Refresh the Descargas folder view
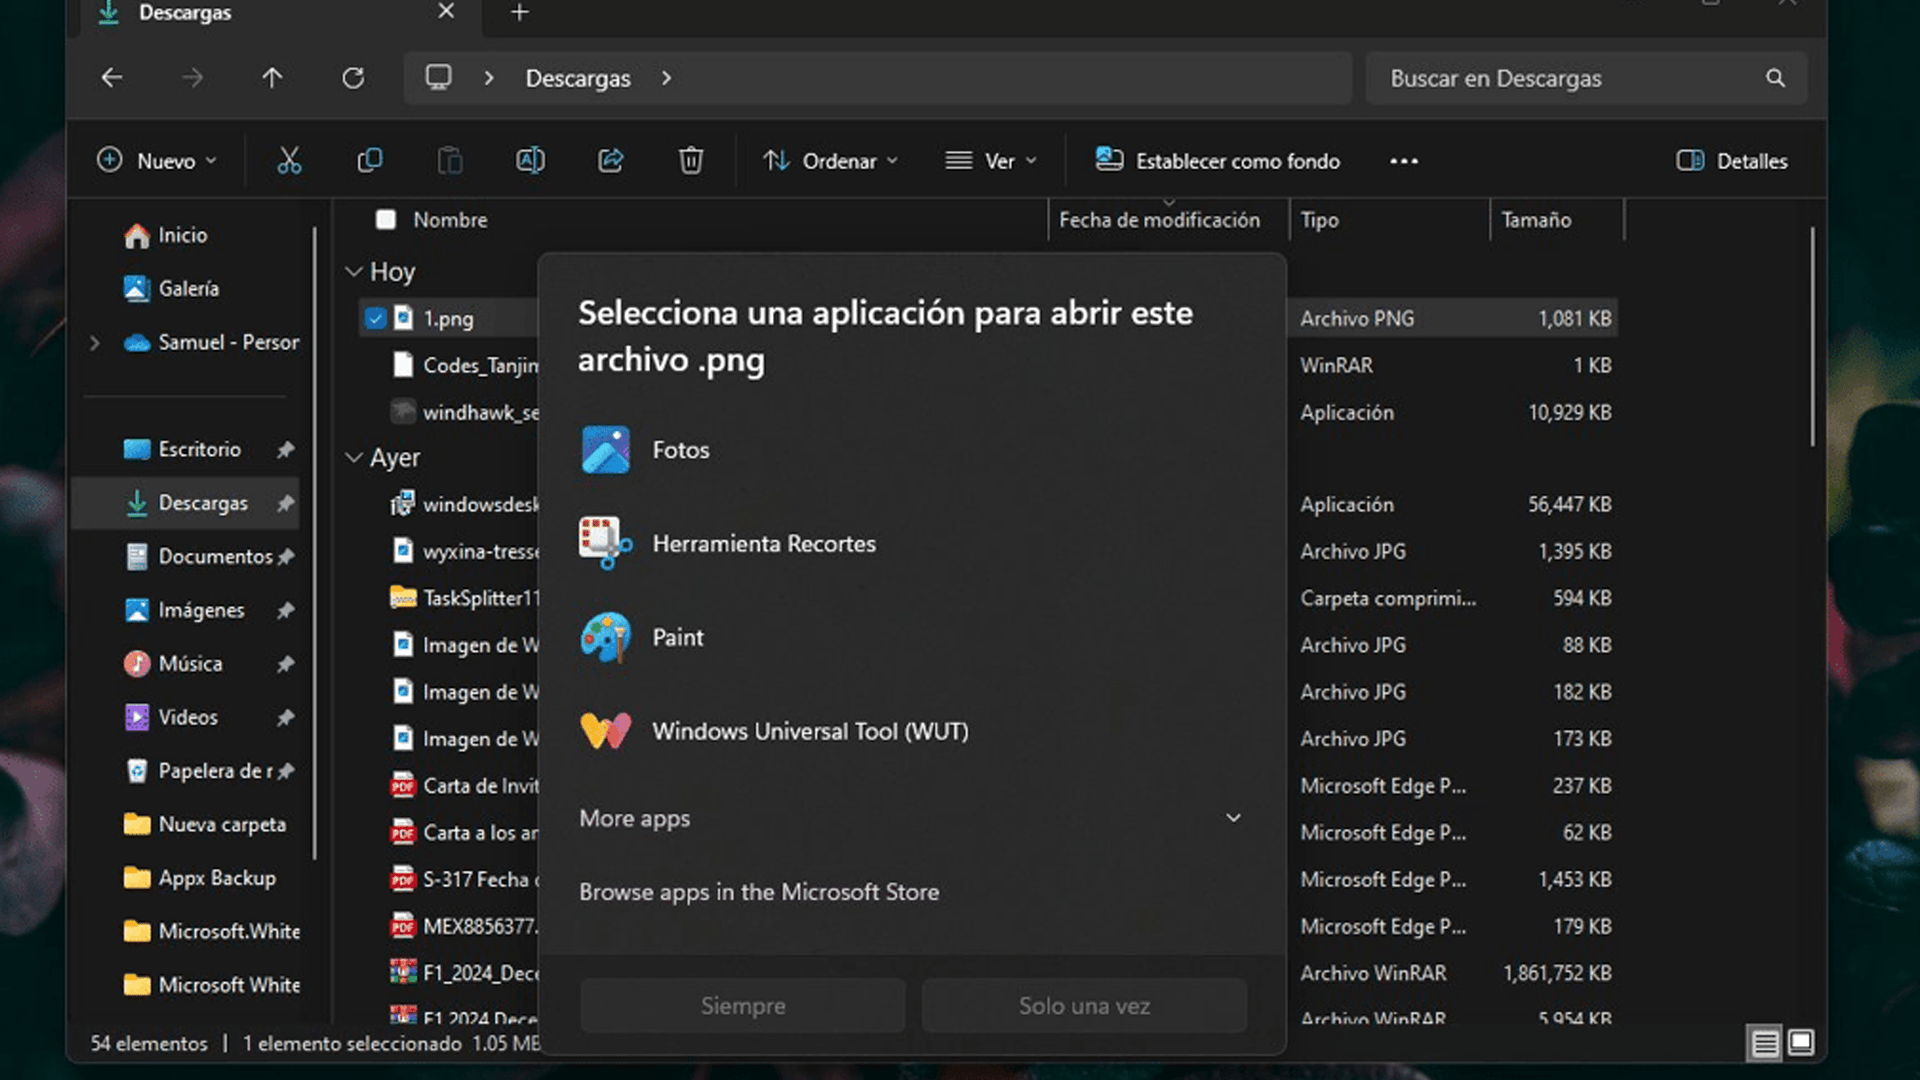 tap(353, 78)
